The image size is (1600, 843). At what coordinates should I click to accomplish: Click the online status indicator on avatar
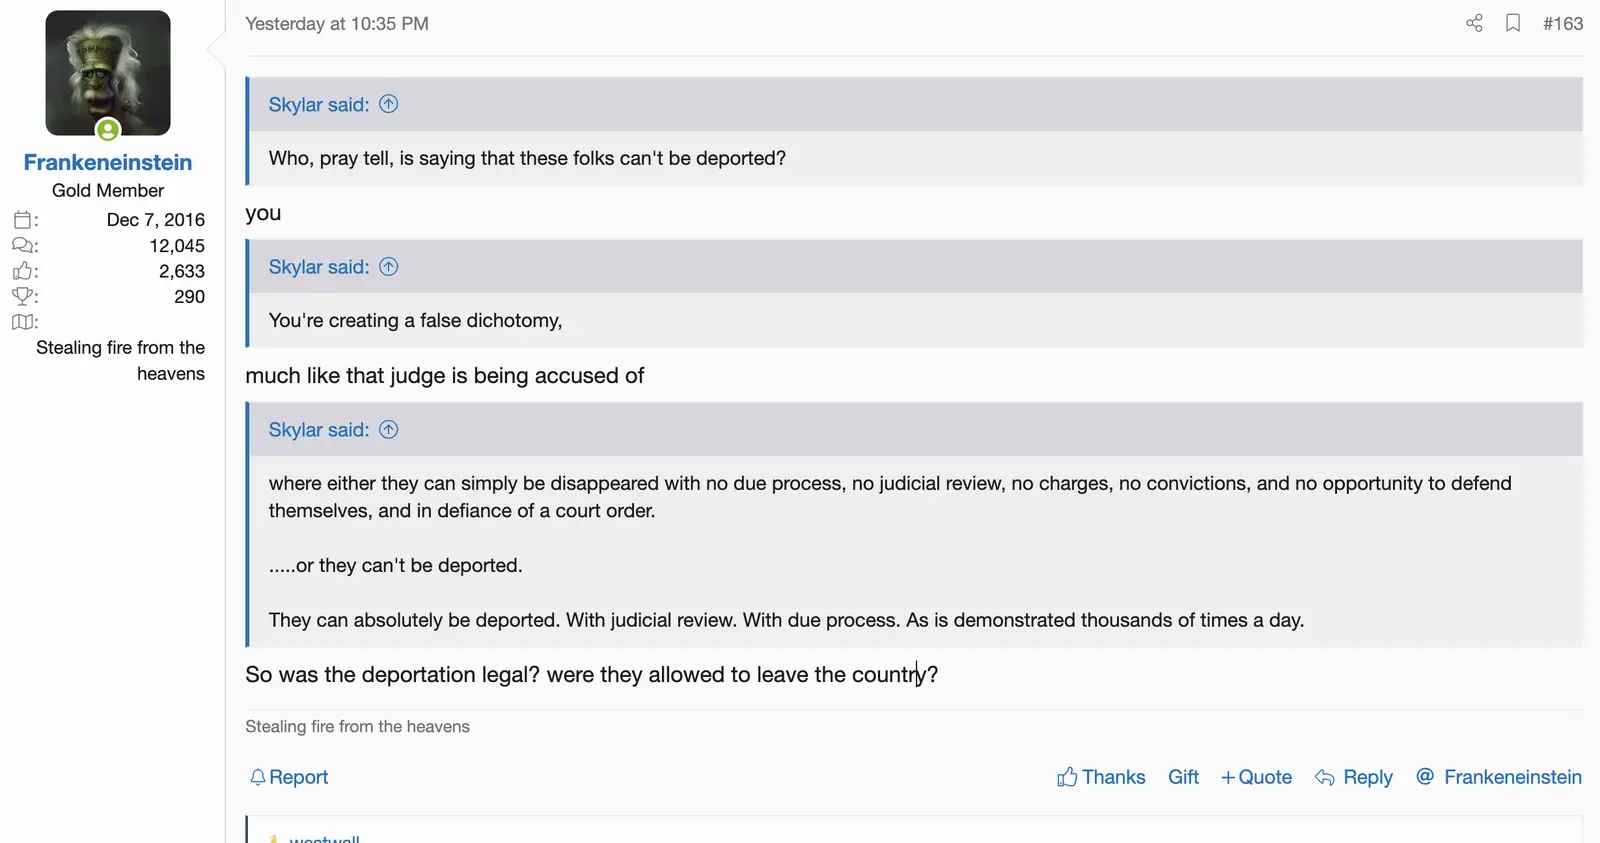tap(108, 130)
